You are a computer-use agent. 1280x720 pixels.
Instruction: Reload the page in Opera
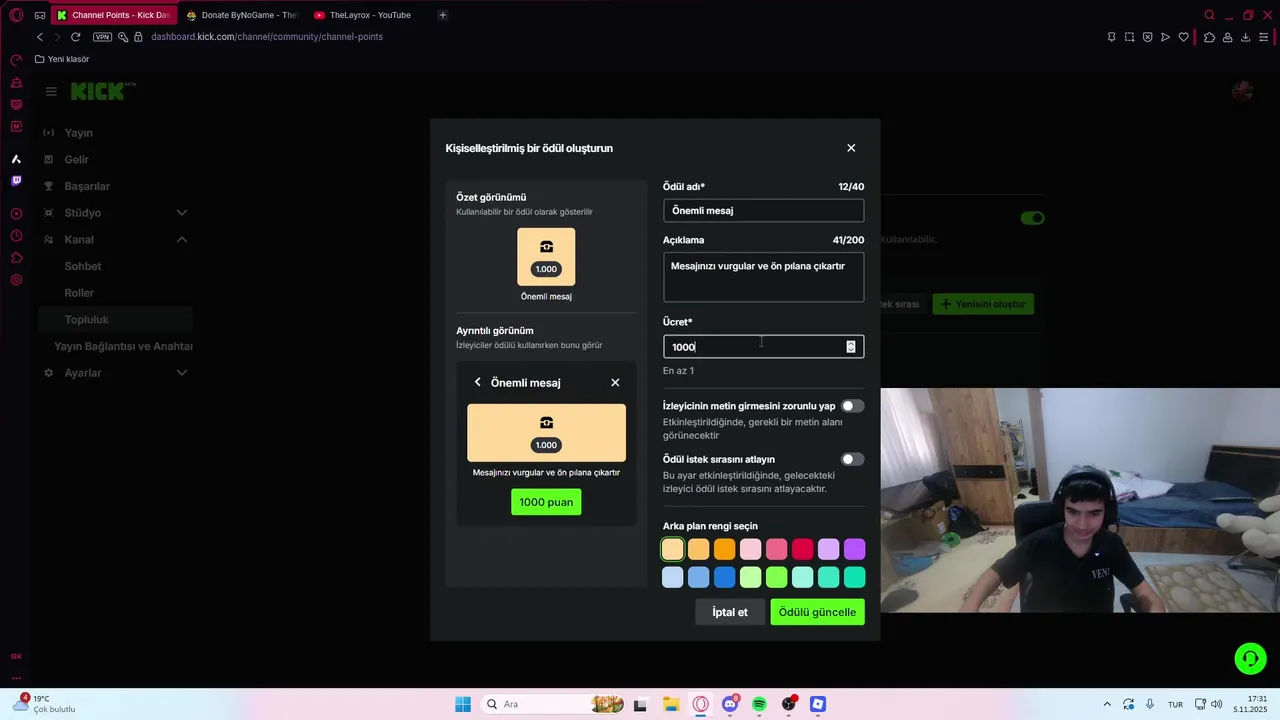click(x=75, y=37)
